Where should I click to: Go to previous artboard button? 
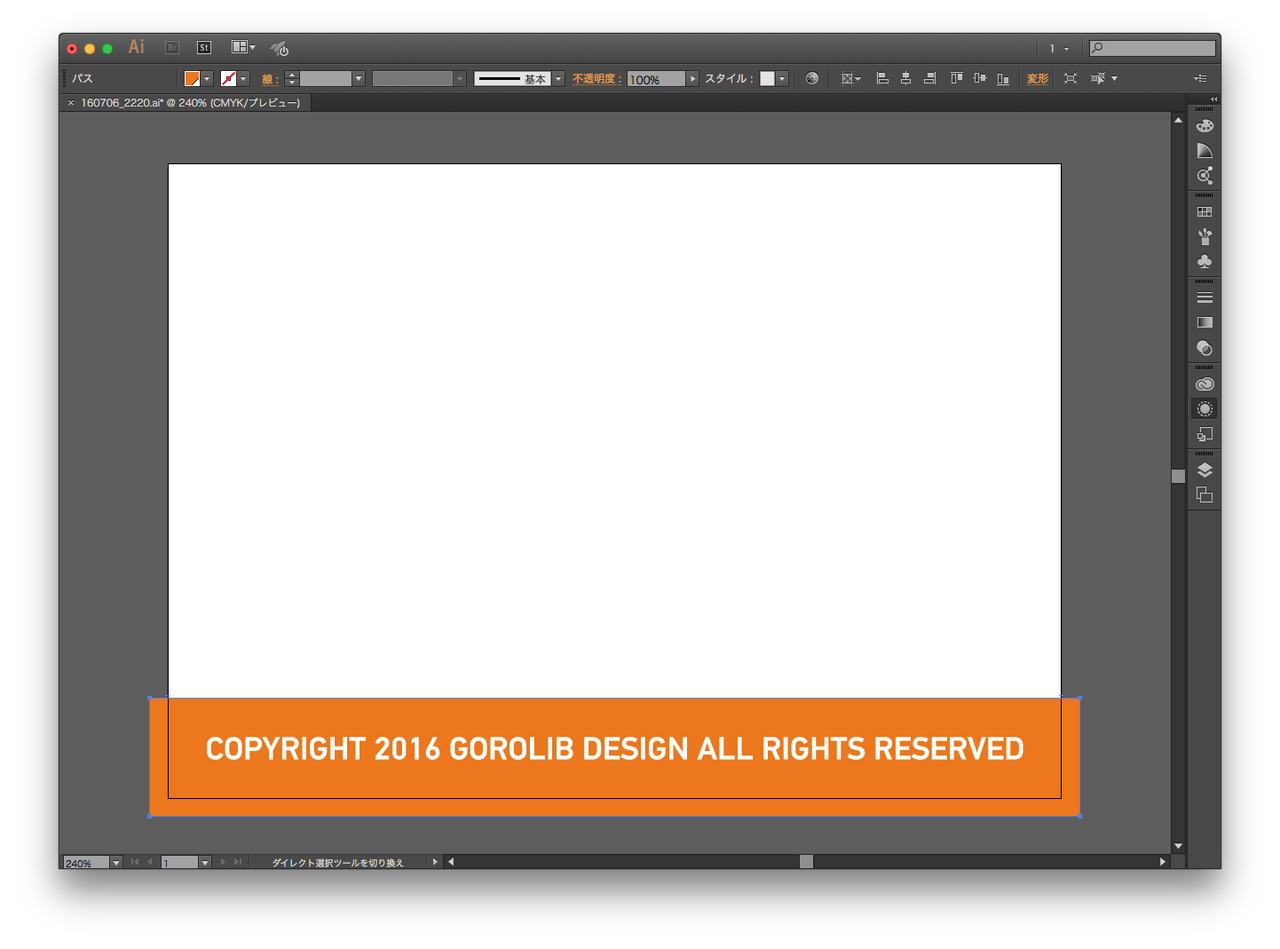(x=150, y=862)
